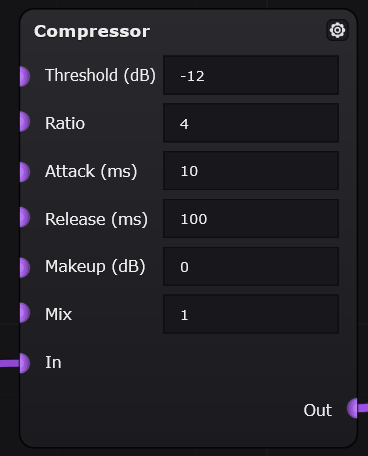Click the Release (ms) label
368x456 pixels.
click(96, 219)
